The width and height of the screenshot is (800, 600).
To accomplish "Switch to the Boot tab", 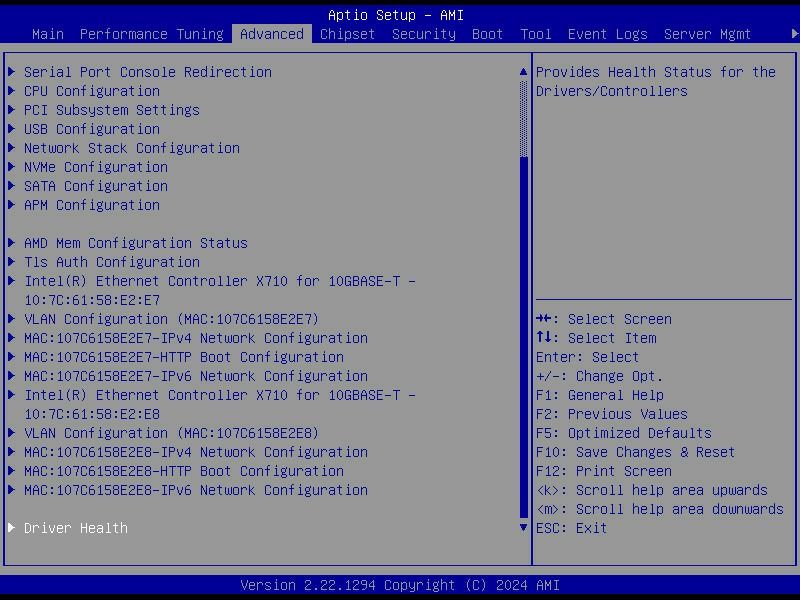I will click(487, 34).
